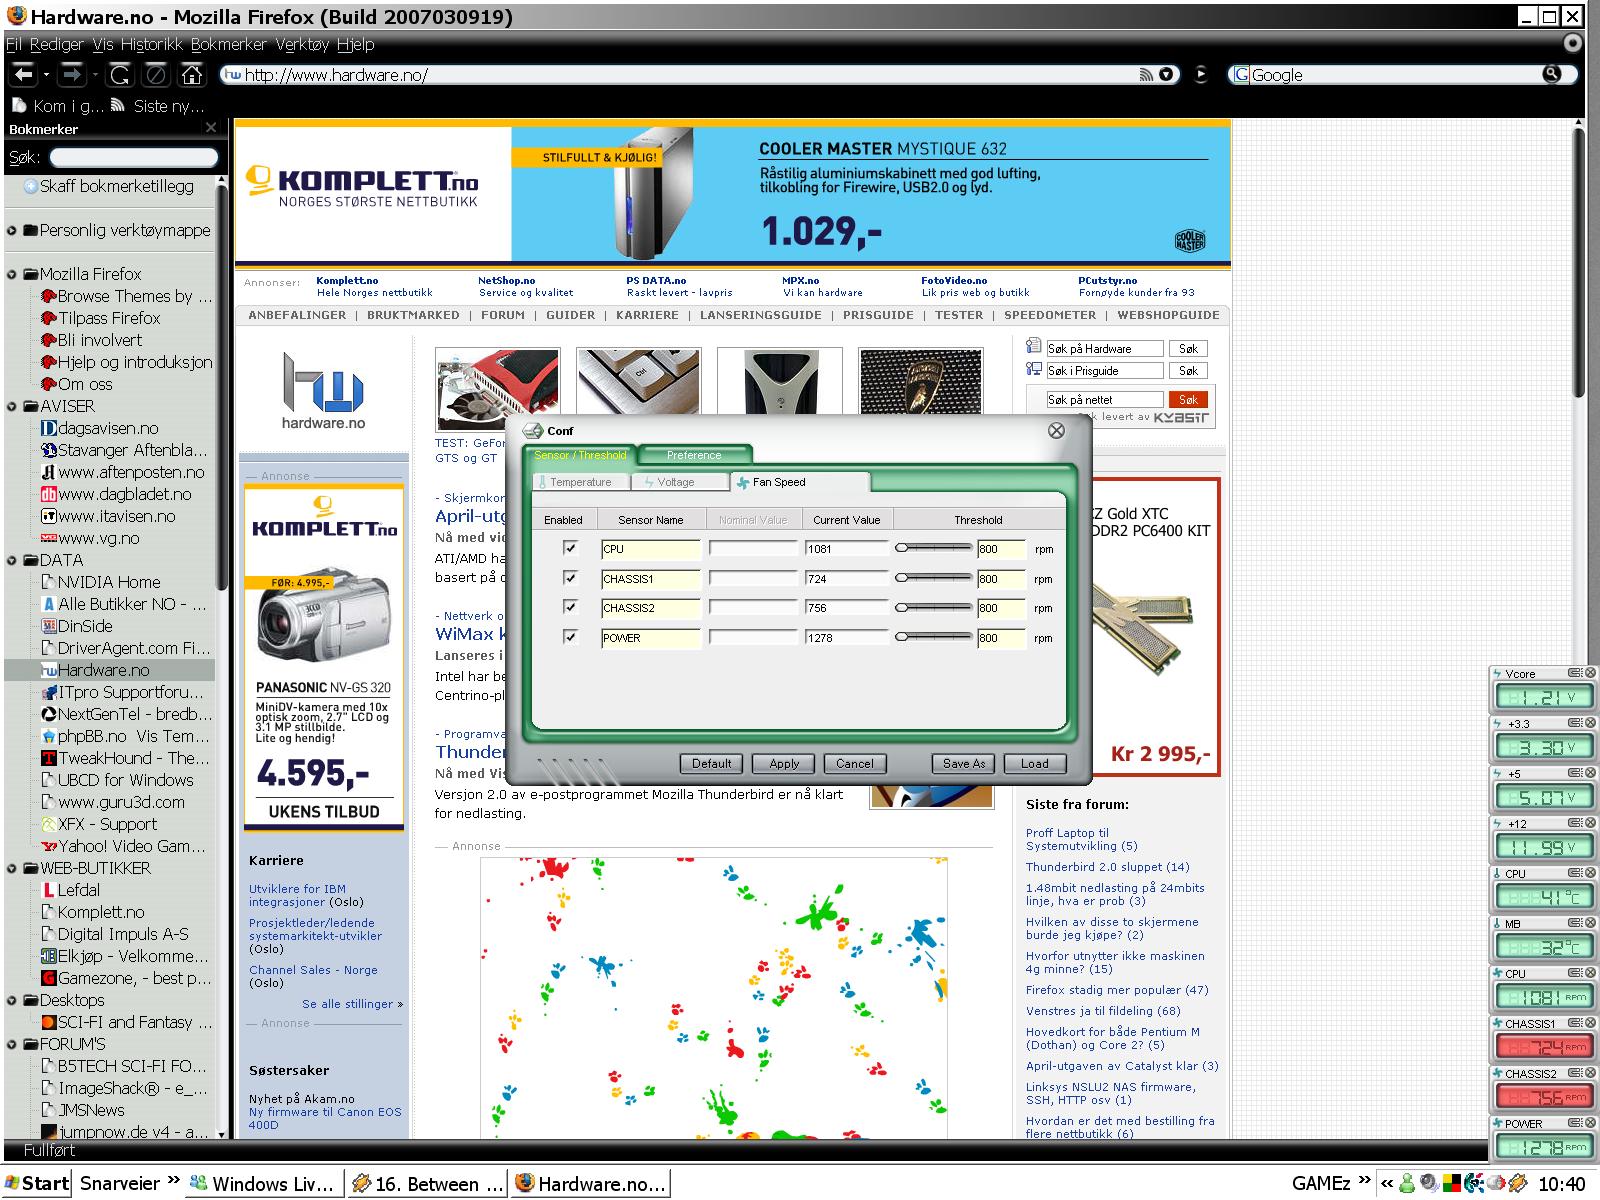
Task: Collapse the AVISER bookmark folder
Action: [12, 406]
